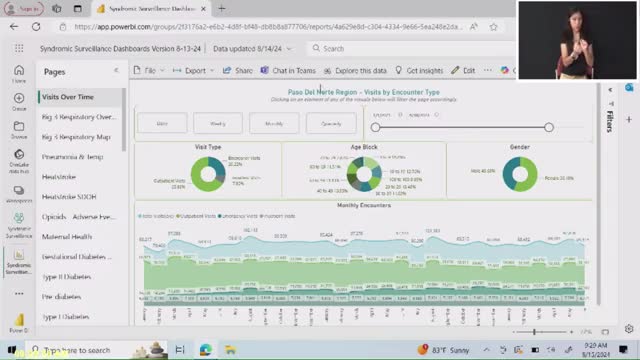The image size is (640, 360).
Task: Open toolbar More options ellipsis
Action: (x=488, y=70)
